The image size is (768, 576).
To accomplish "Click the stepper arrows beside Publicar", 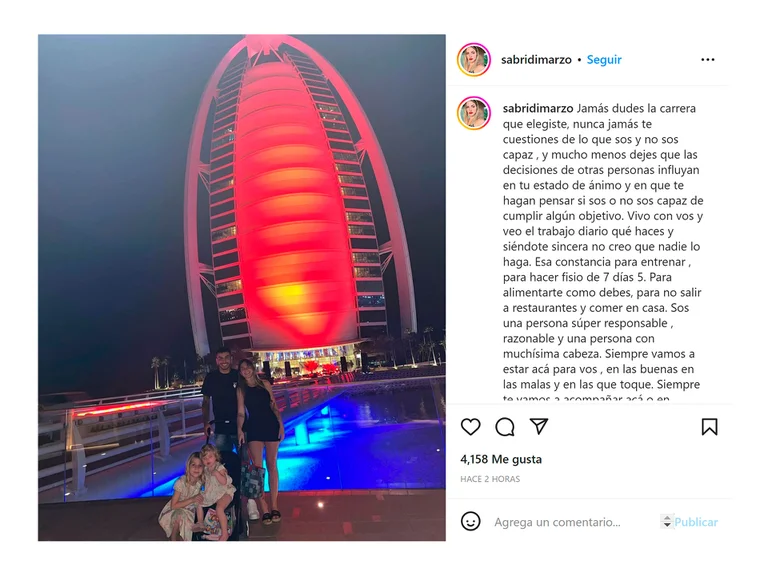I will tap(667, 522).
